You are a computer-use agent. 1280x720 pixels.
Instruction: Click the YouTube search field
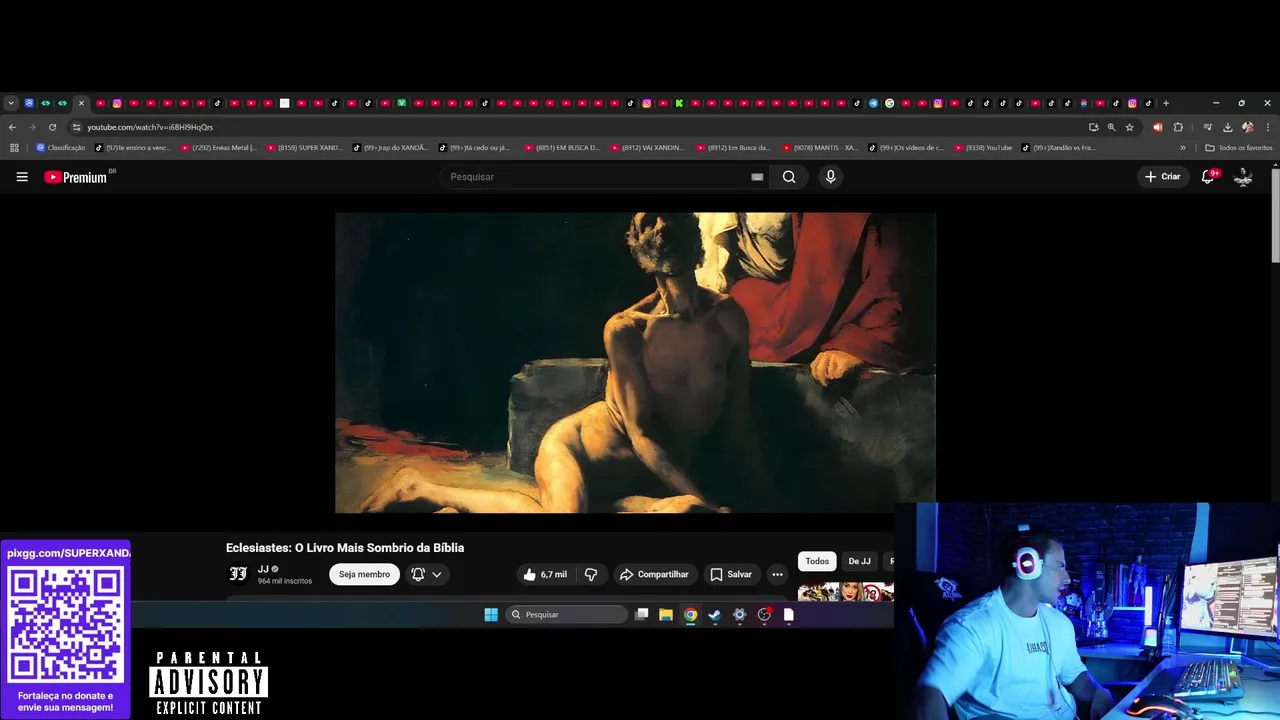click(x=595, y=177)
